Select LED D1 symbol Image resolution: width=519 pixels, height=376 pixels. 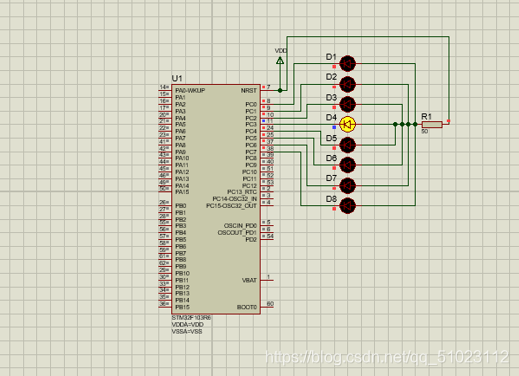tap(347, 63)
